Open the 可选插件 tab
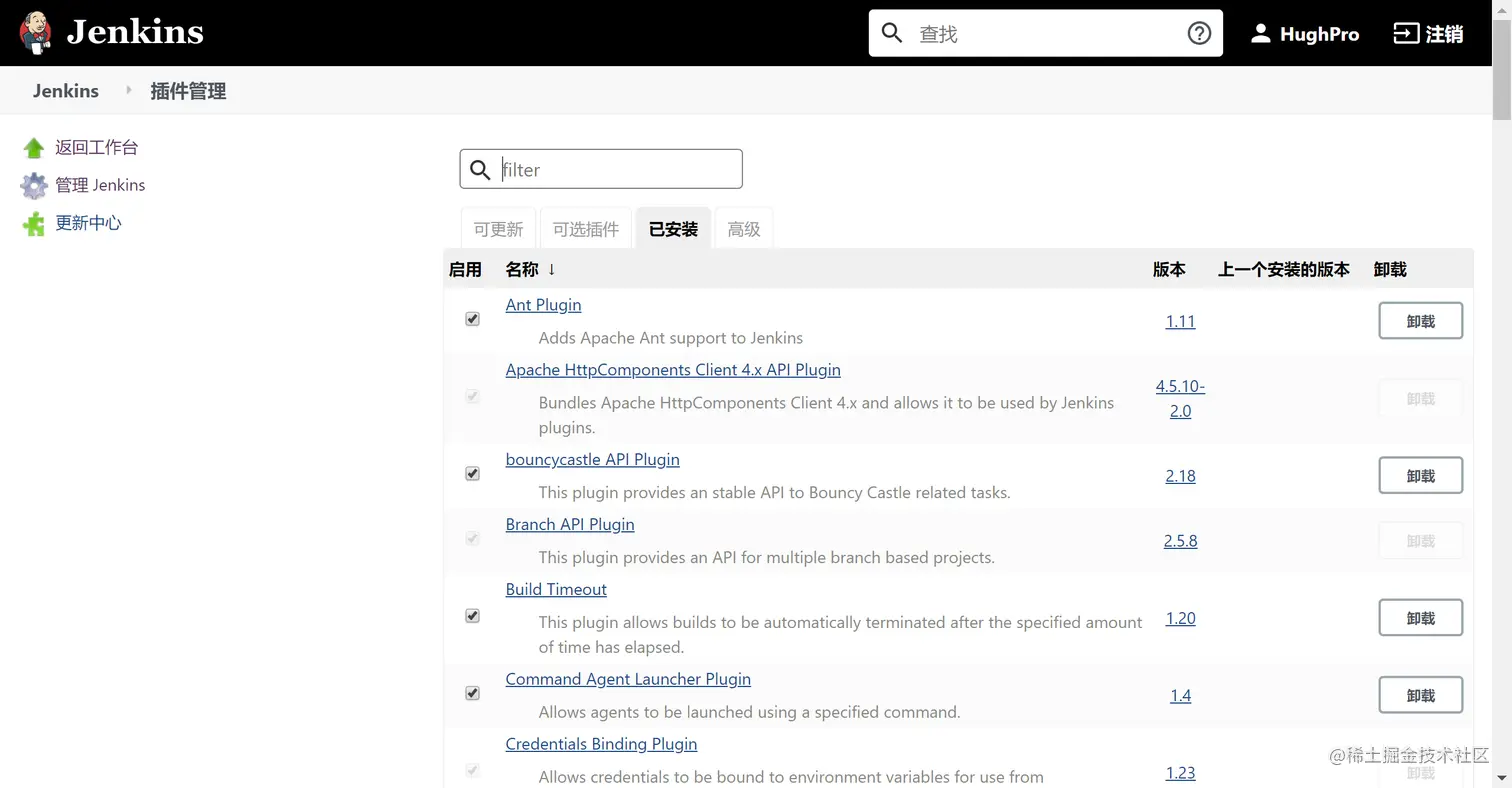This screenshot has height=788, width=1512. [x=586, y=229]
